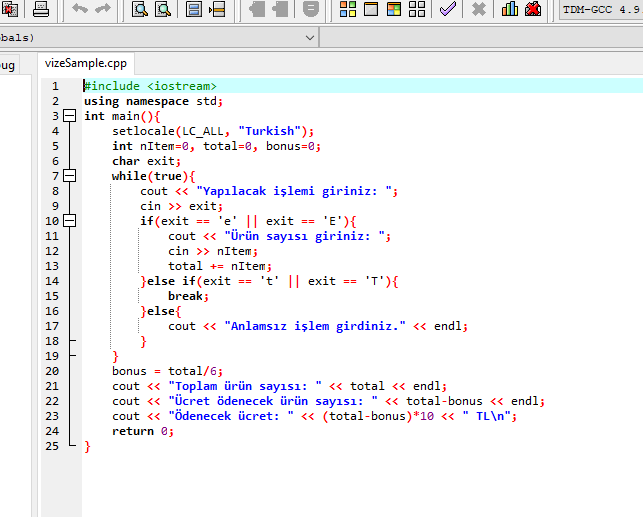Select the vizeSample.cpp editor tab

[x=86, y=63]
